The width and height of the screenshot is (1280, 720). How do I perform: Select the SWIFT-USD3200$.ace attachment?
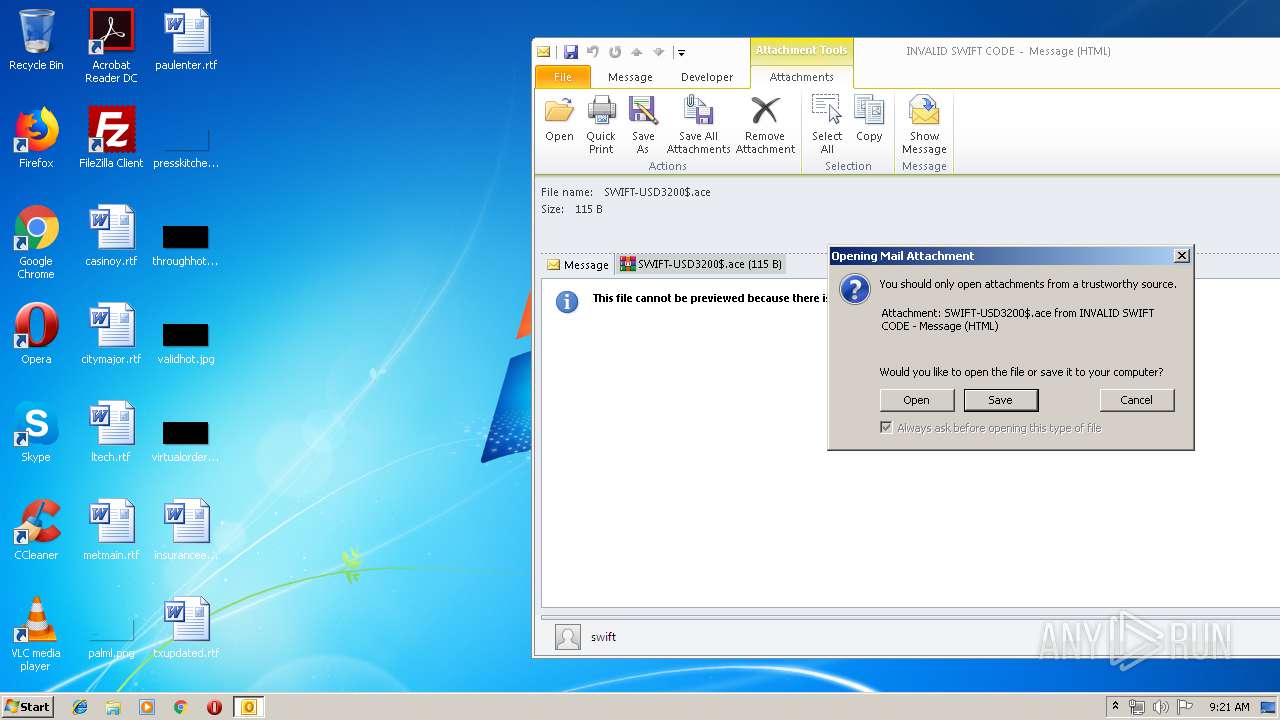click(x=700, y=265)
